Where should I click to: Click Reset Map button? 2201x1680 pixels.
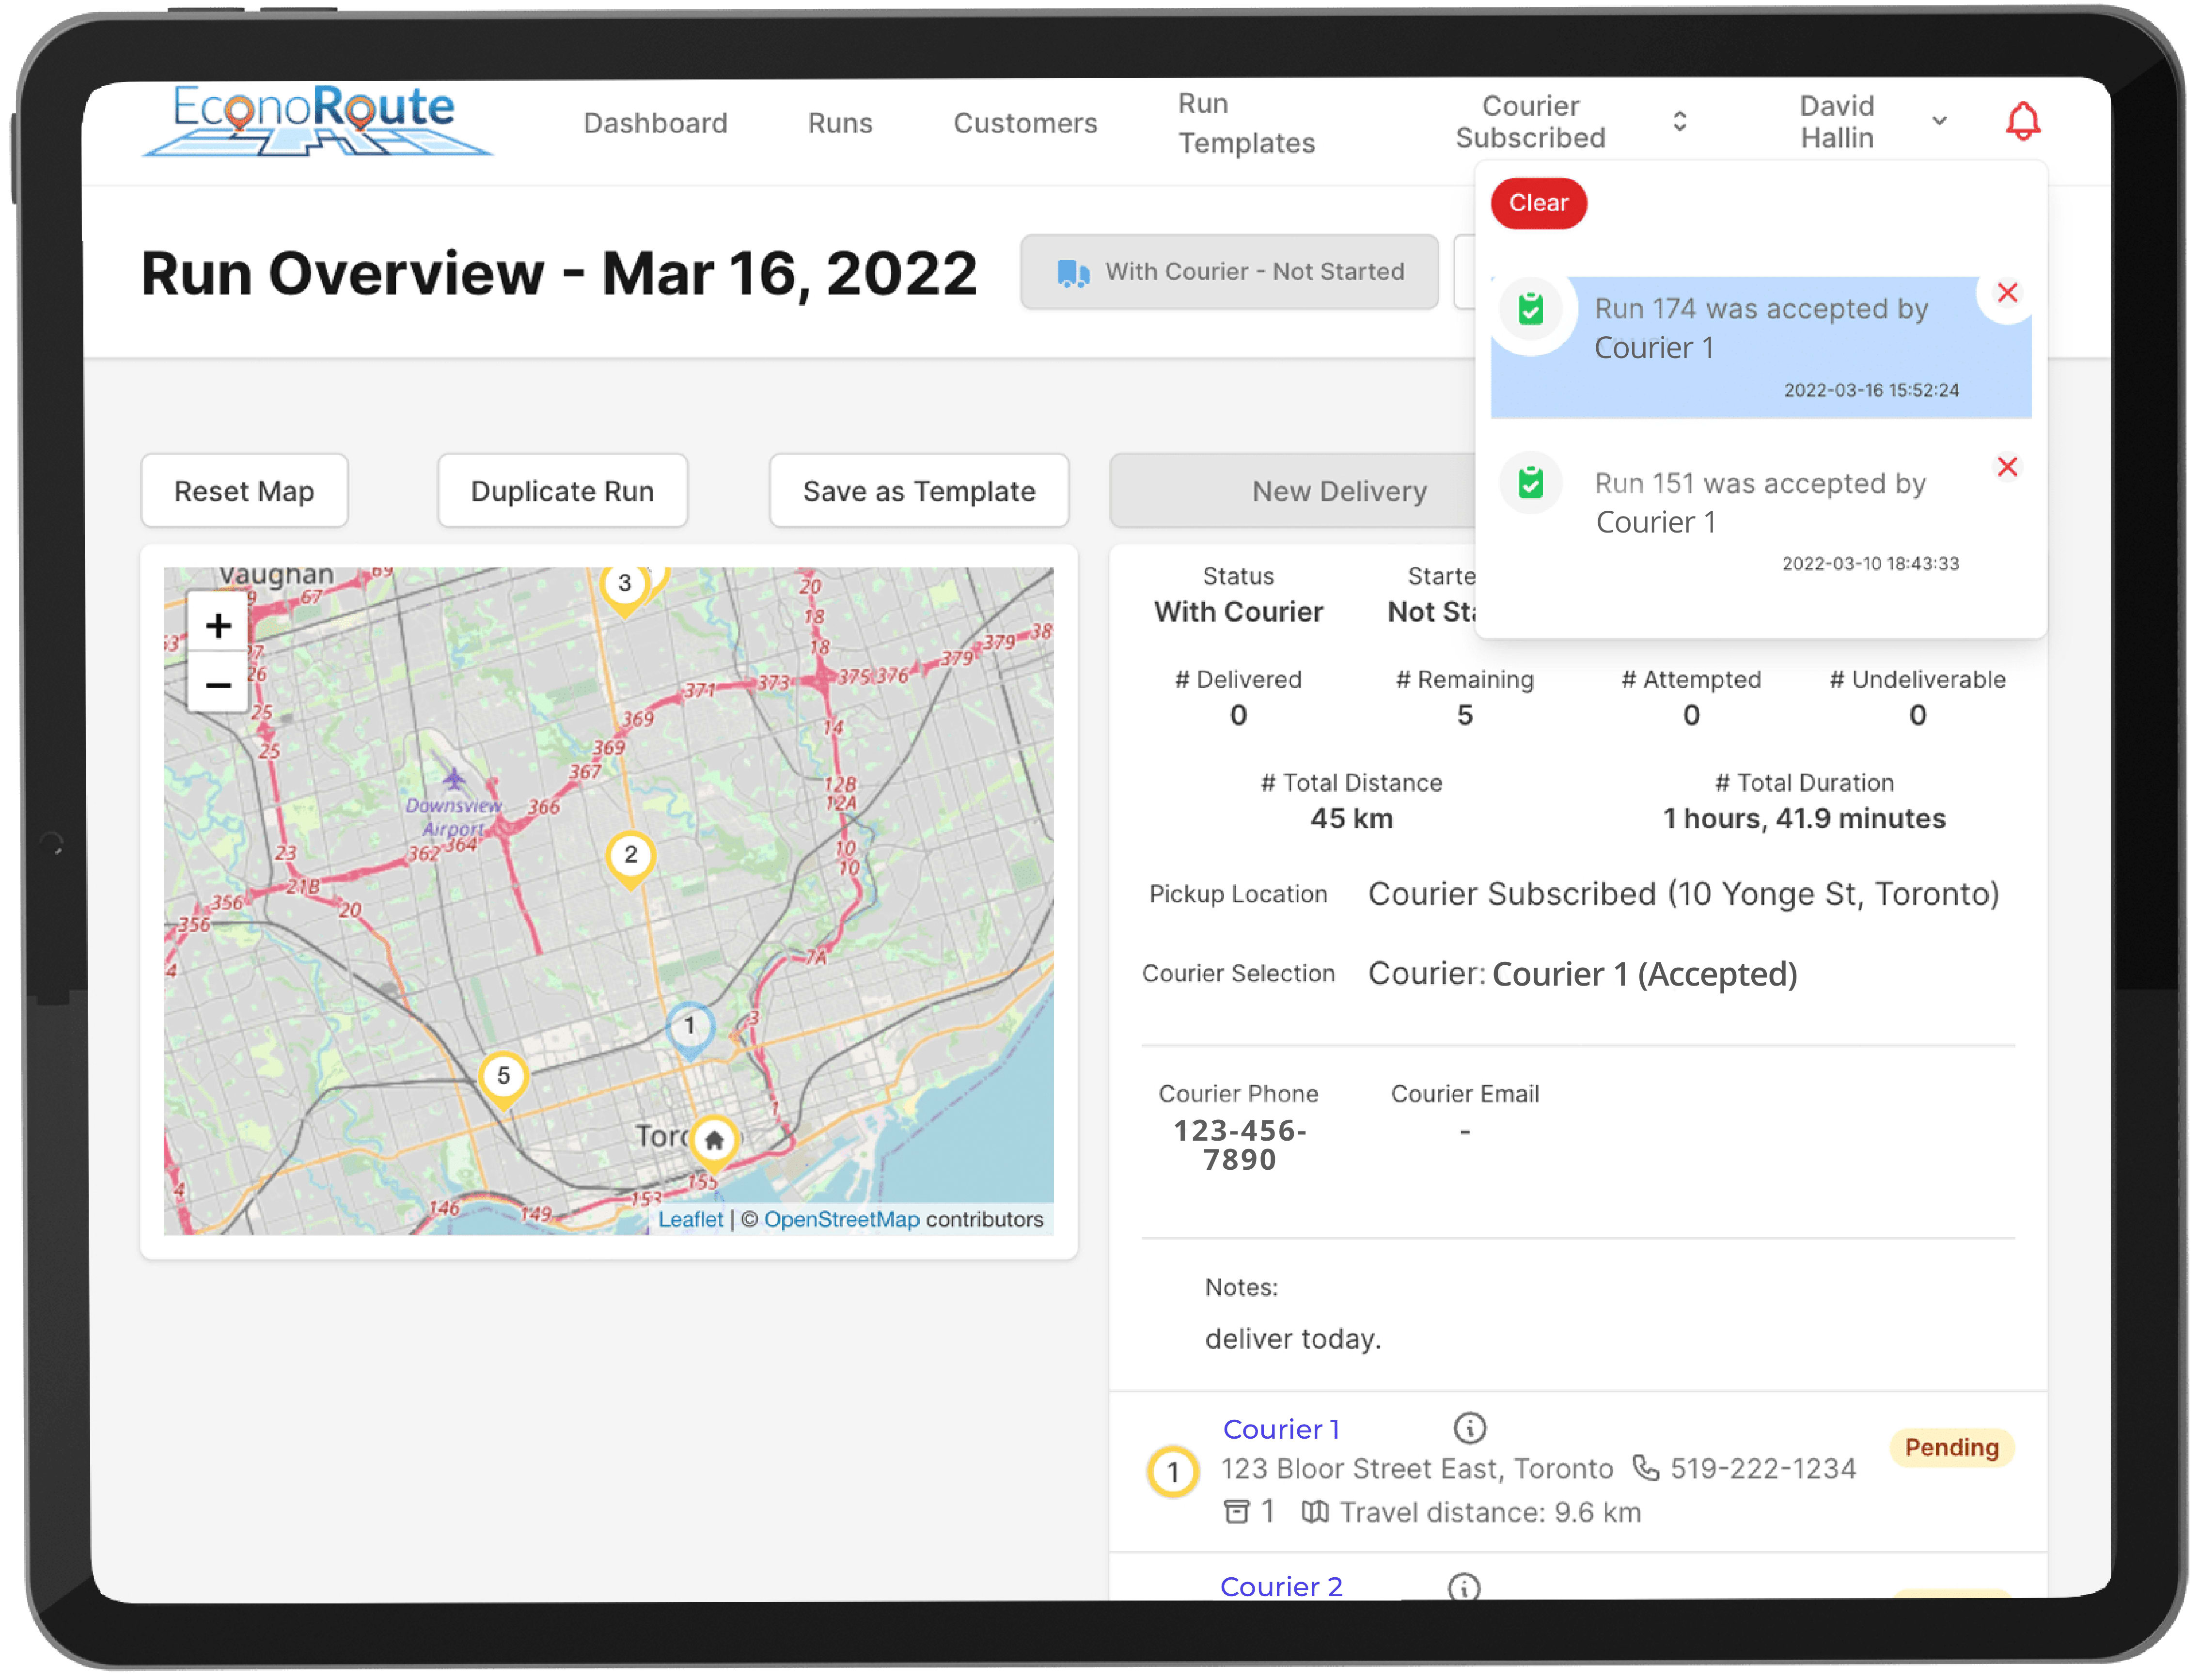[244, 491]
